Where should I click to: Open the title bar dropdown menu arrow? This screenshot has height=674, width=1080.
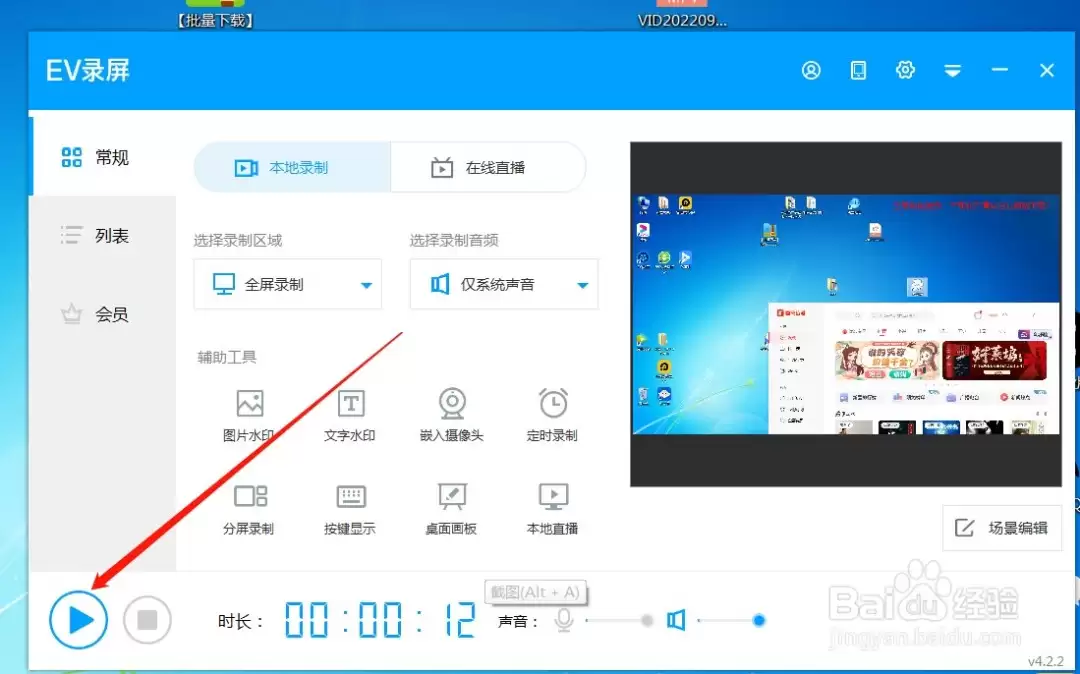click(x=953, y=70)
